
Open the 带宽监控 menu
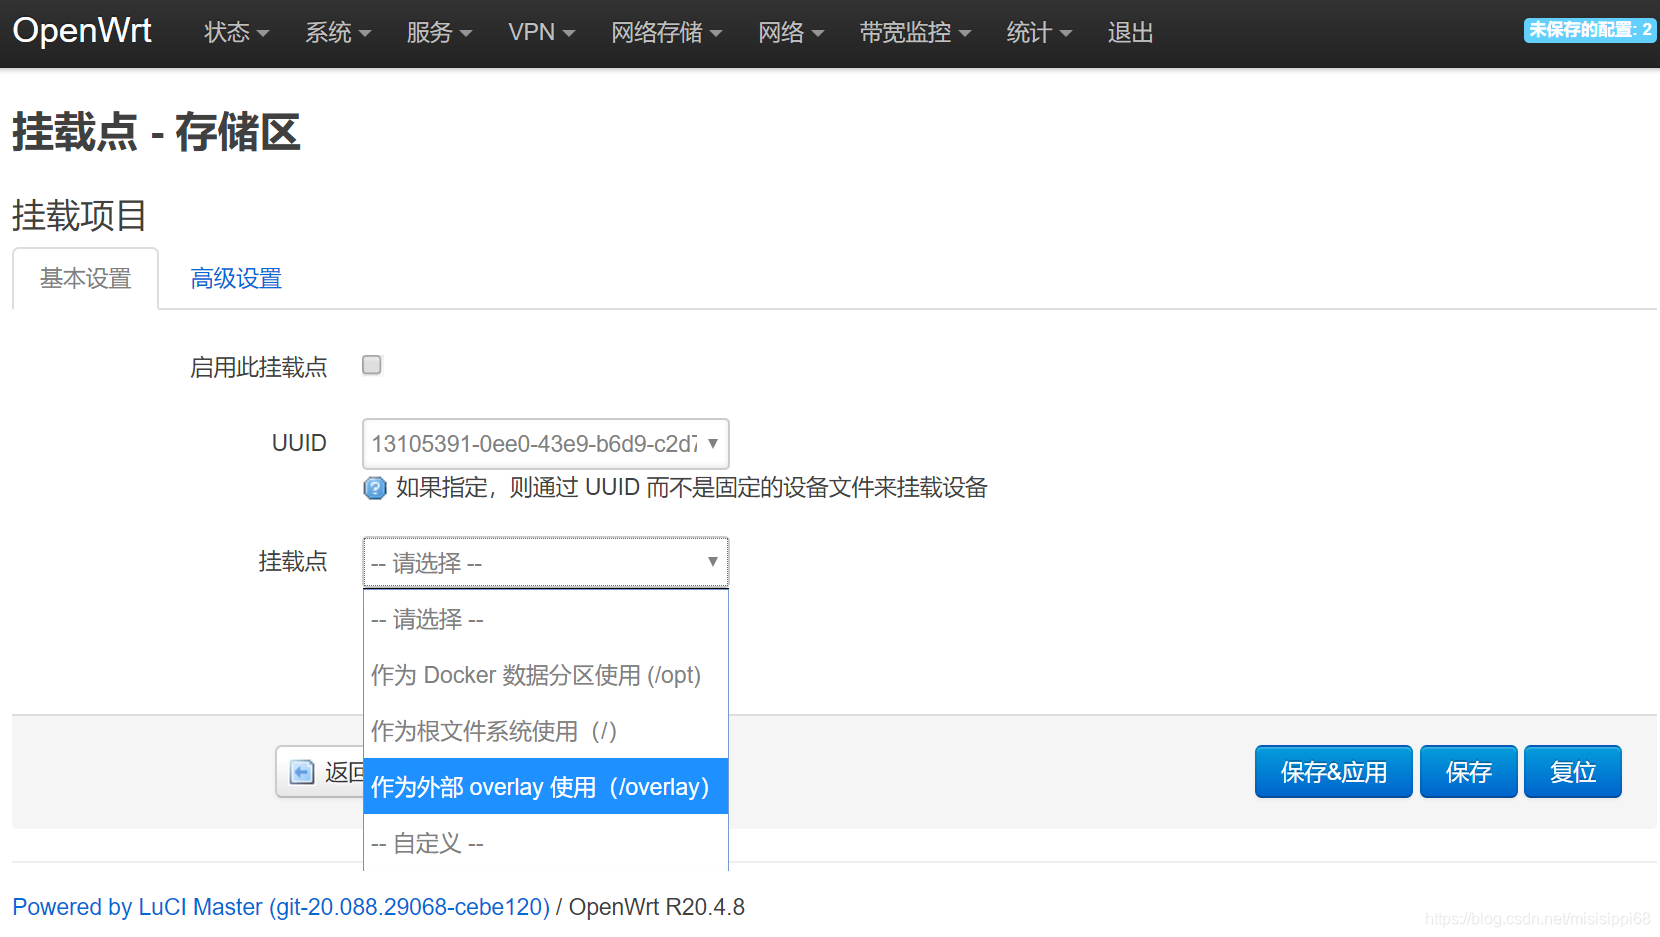(915, 33)
